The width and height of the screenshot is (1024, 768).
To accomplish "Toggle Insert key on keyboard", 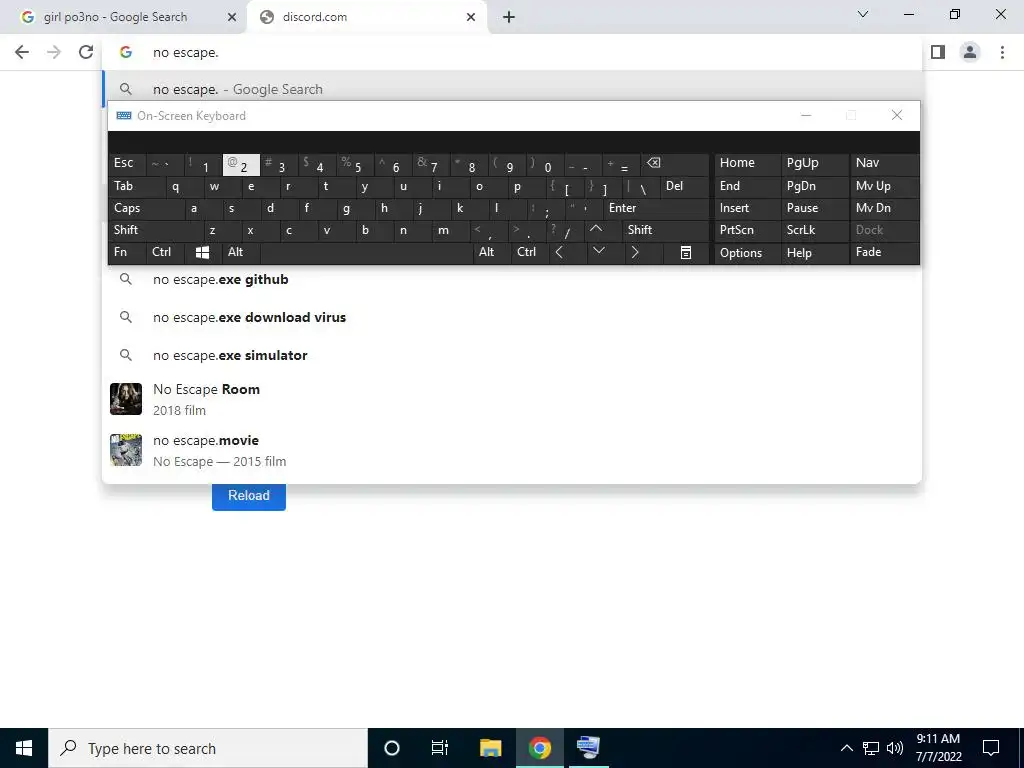I will pyautogui.click(x=747, y=208).
